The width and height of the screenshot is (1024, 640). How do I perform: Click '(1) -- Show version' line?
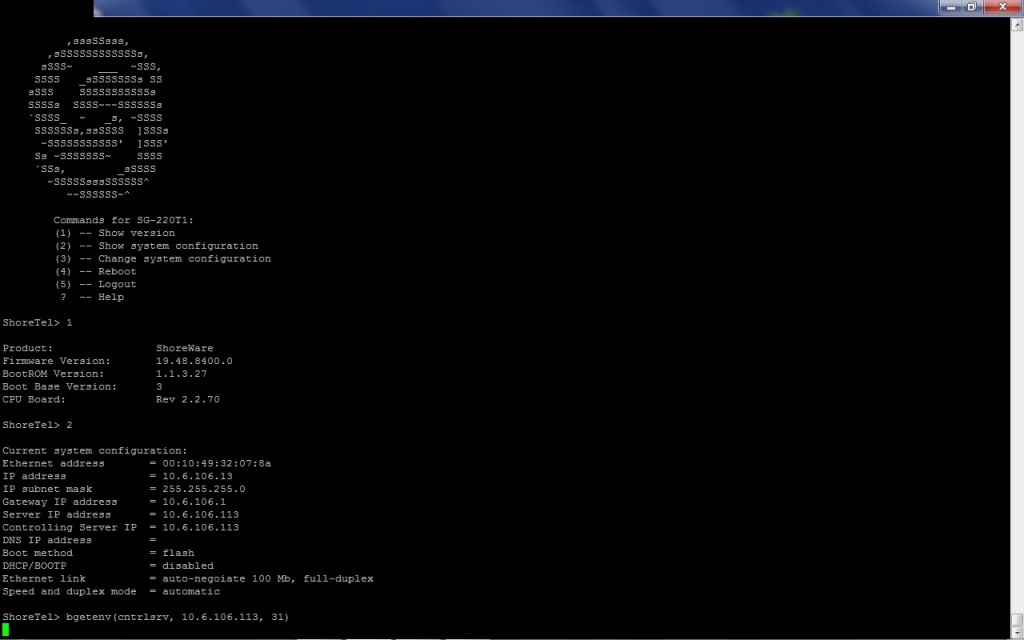tap(115, 233)
